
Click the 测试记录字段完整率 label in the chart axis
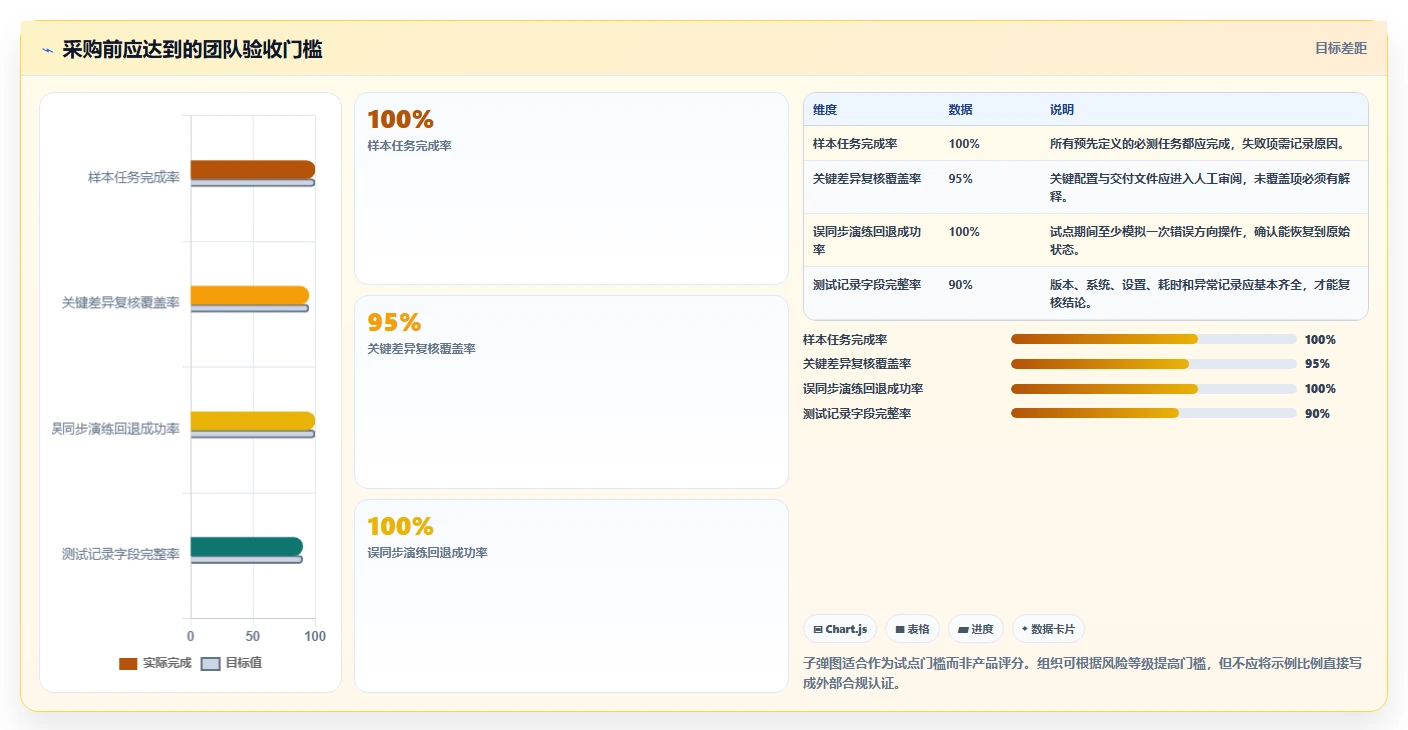pos(121,554)
